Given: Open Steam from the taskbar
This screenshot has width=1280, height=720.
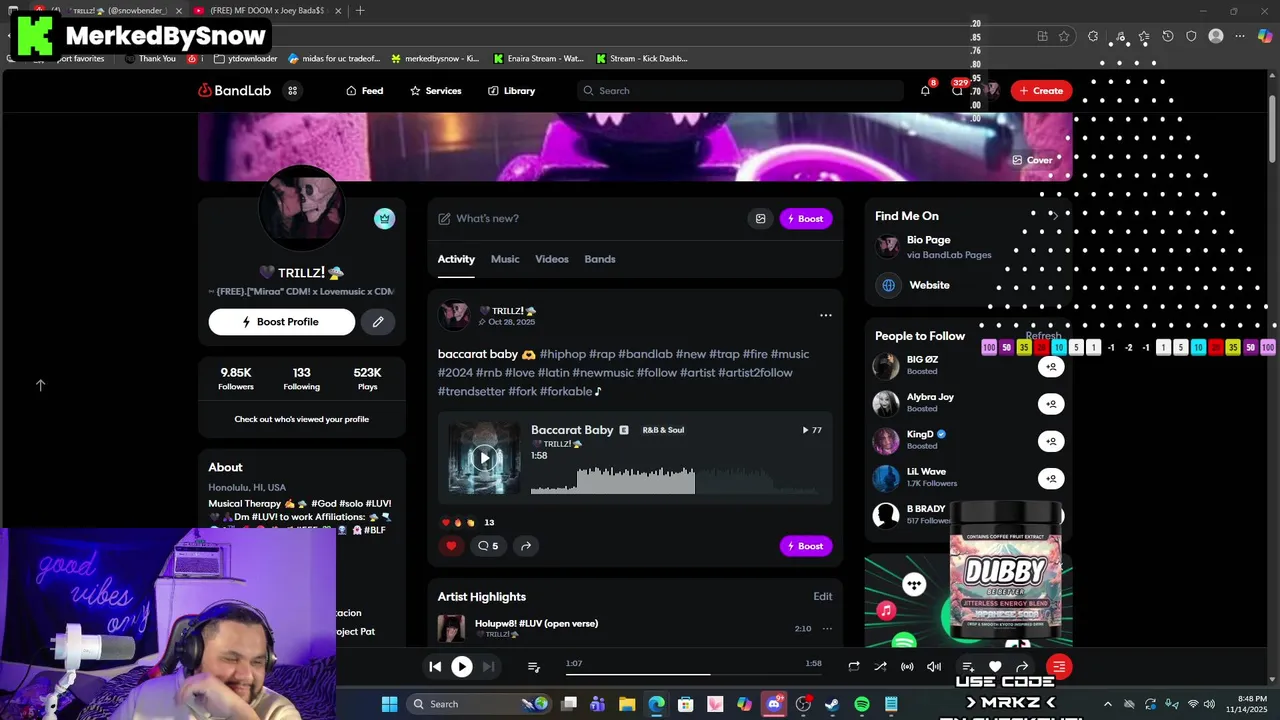Looking at the screenshot, I should [x=832, y=704].
